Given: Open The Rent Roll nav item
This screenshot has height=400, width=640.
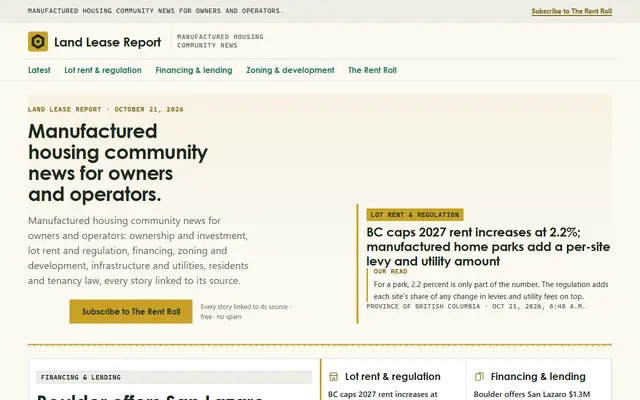Looking at the screenshot, I should [x=372, y=70].
